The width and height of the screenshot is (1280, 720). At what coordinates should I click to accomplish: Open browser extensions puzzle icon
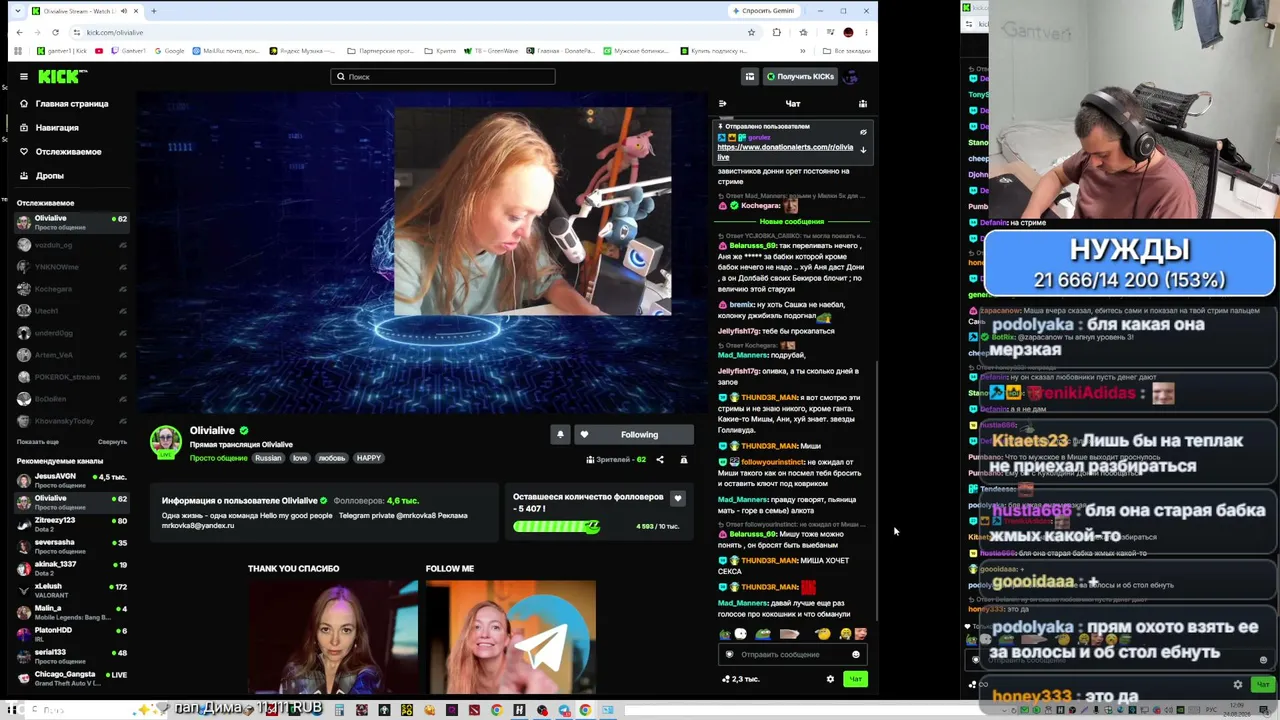tap(776, 32)
